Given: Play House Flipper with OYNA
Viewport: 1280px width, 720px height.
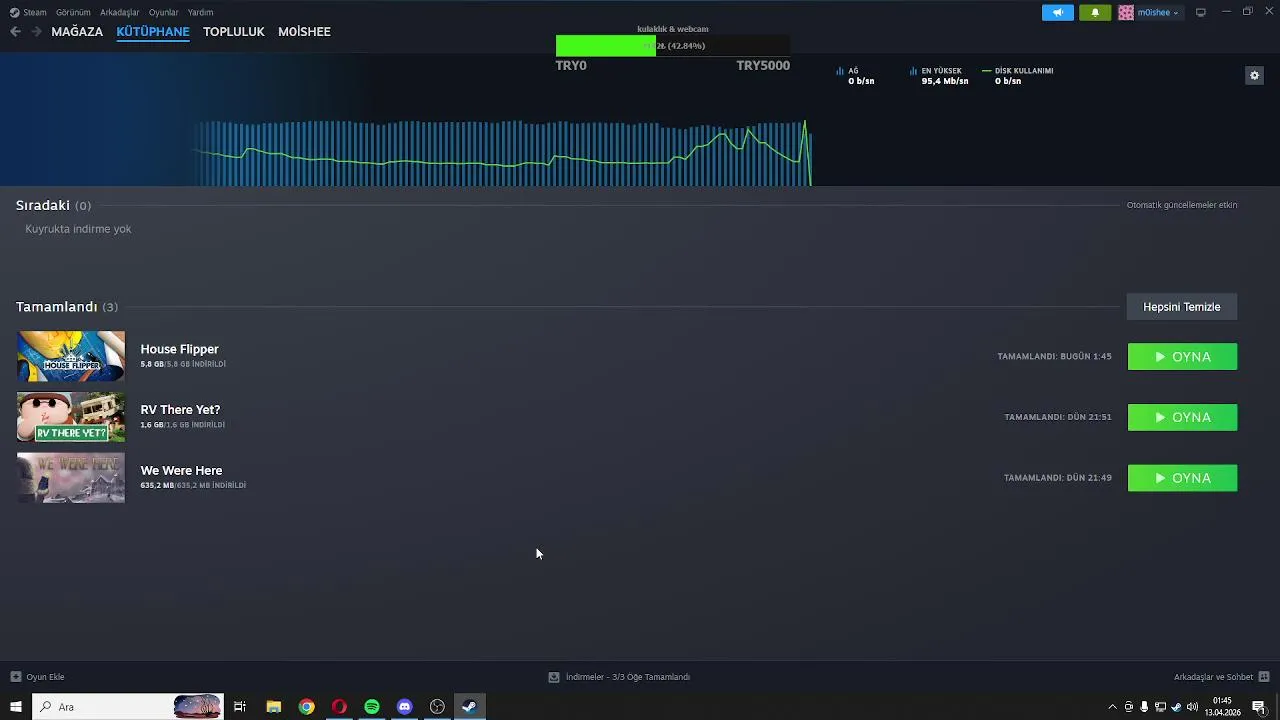Looking at the screenshot, I should [x=1182, y=357].
